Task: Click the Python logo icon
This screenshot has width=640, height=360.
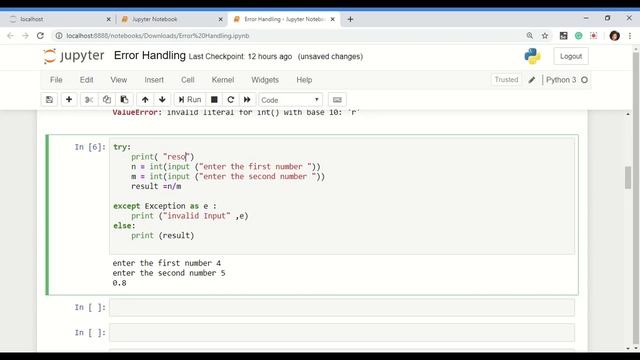Action: coord(533,56)
